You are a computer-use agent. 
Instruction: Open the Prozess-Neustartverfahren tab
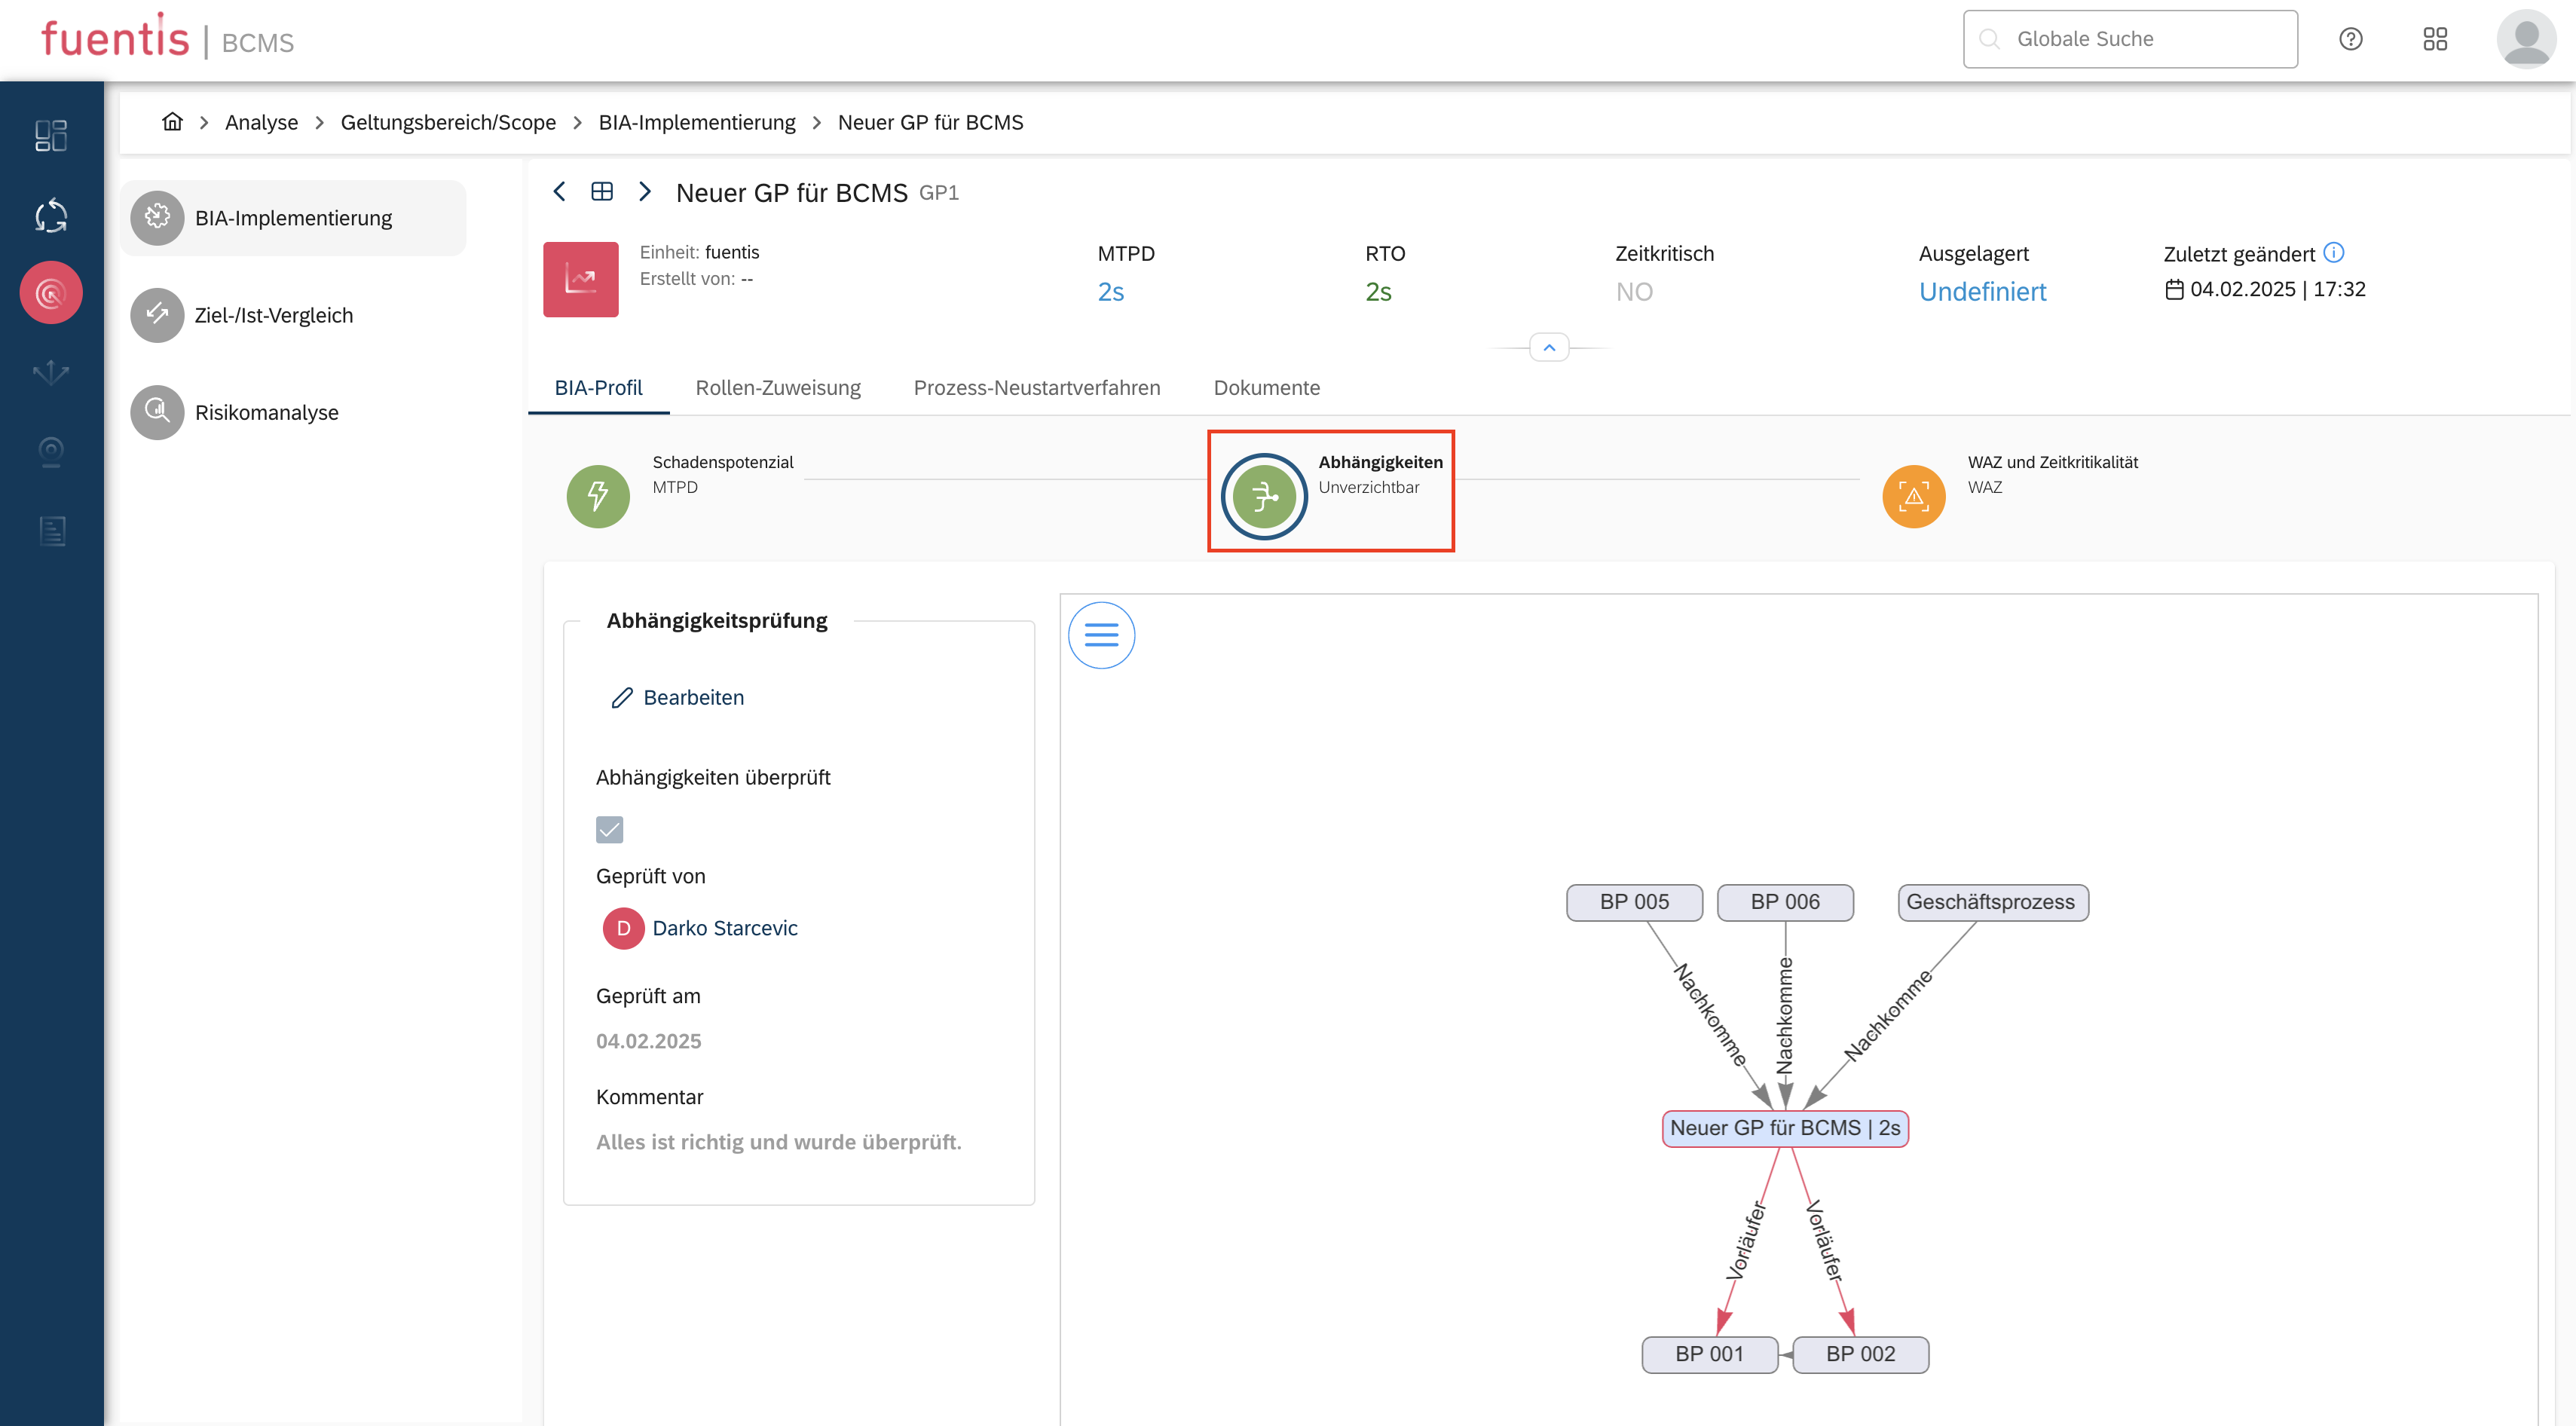(1036, 388)
